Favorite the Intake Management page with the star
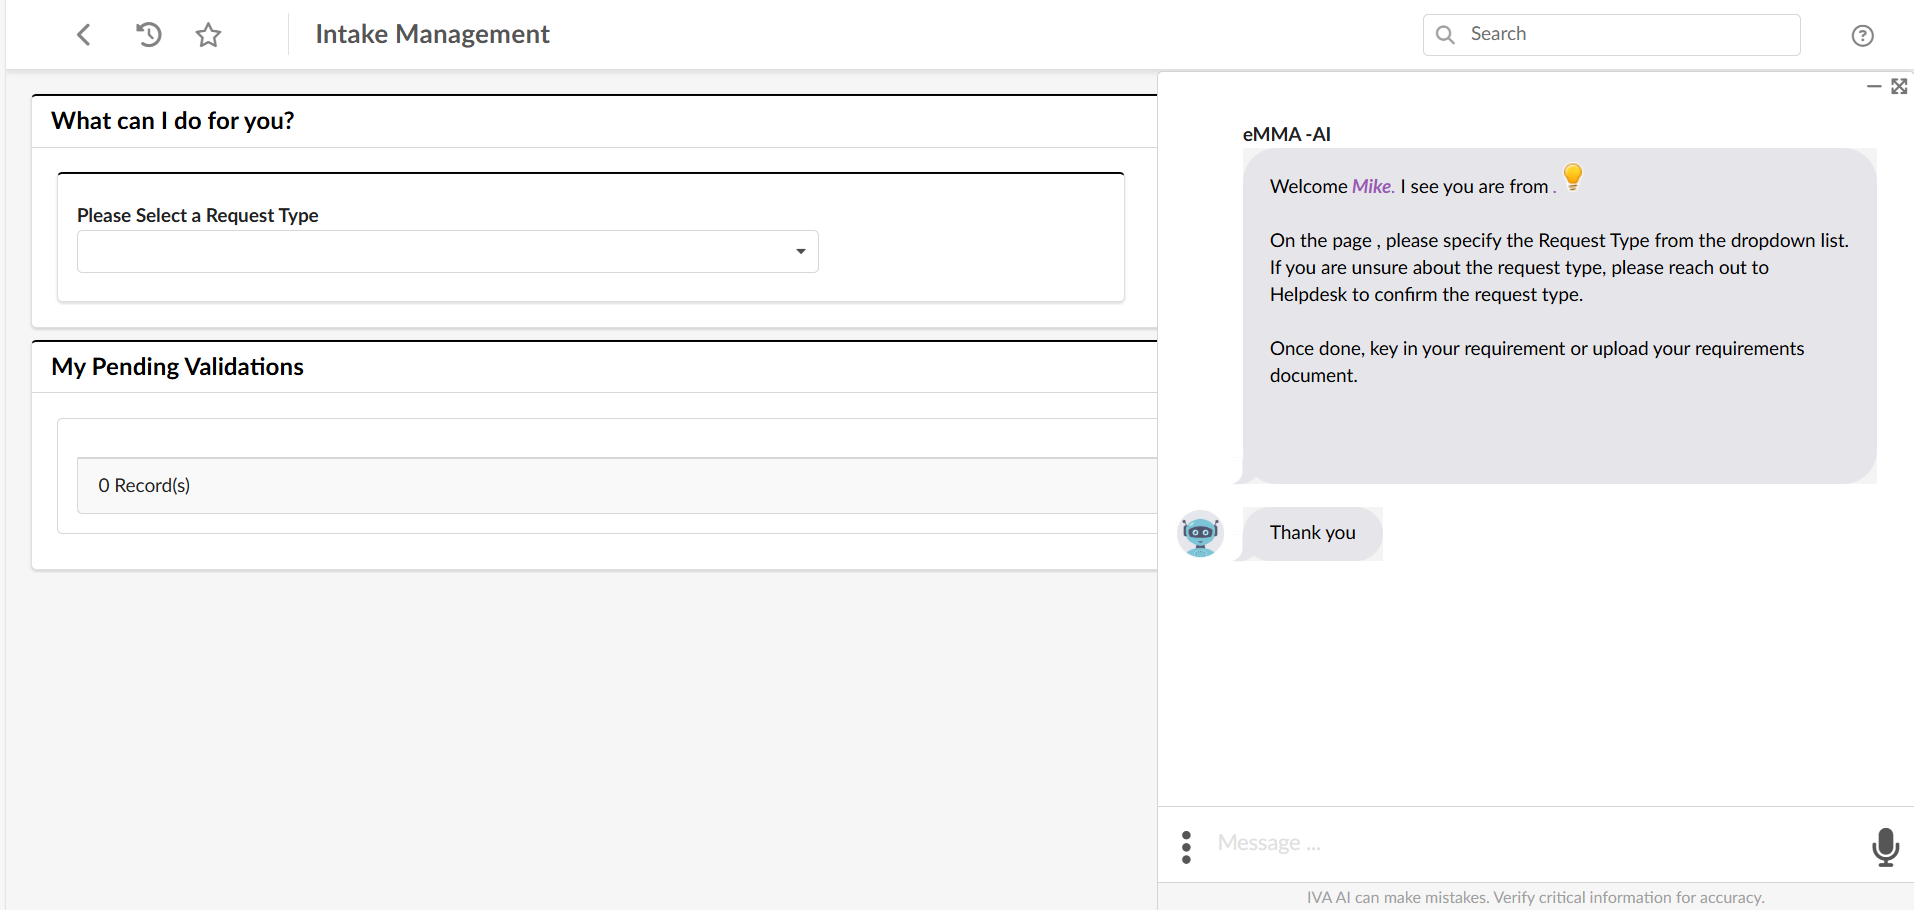 (208, 34)
